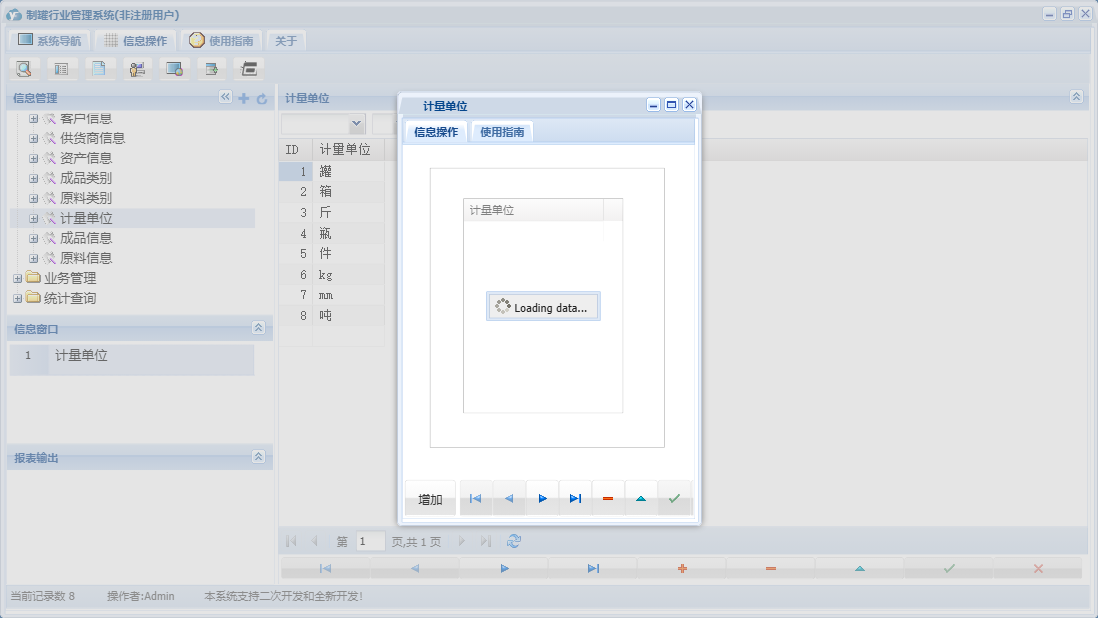Select 原料信息 in the tree

86,258
